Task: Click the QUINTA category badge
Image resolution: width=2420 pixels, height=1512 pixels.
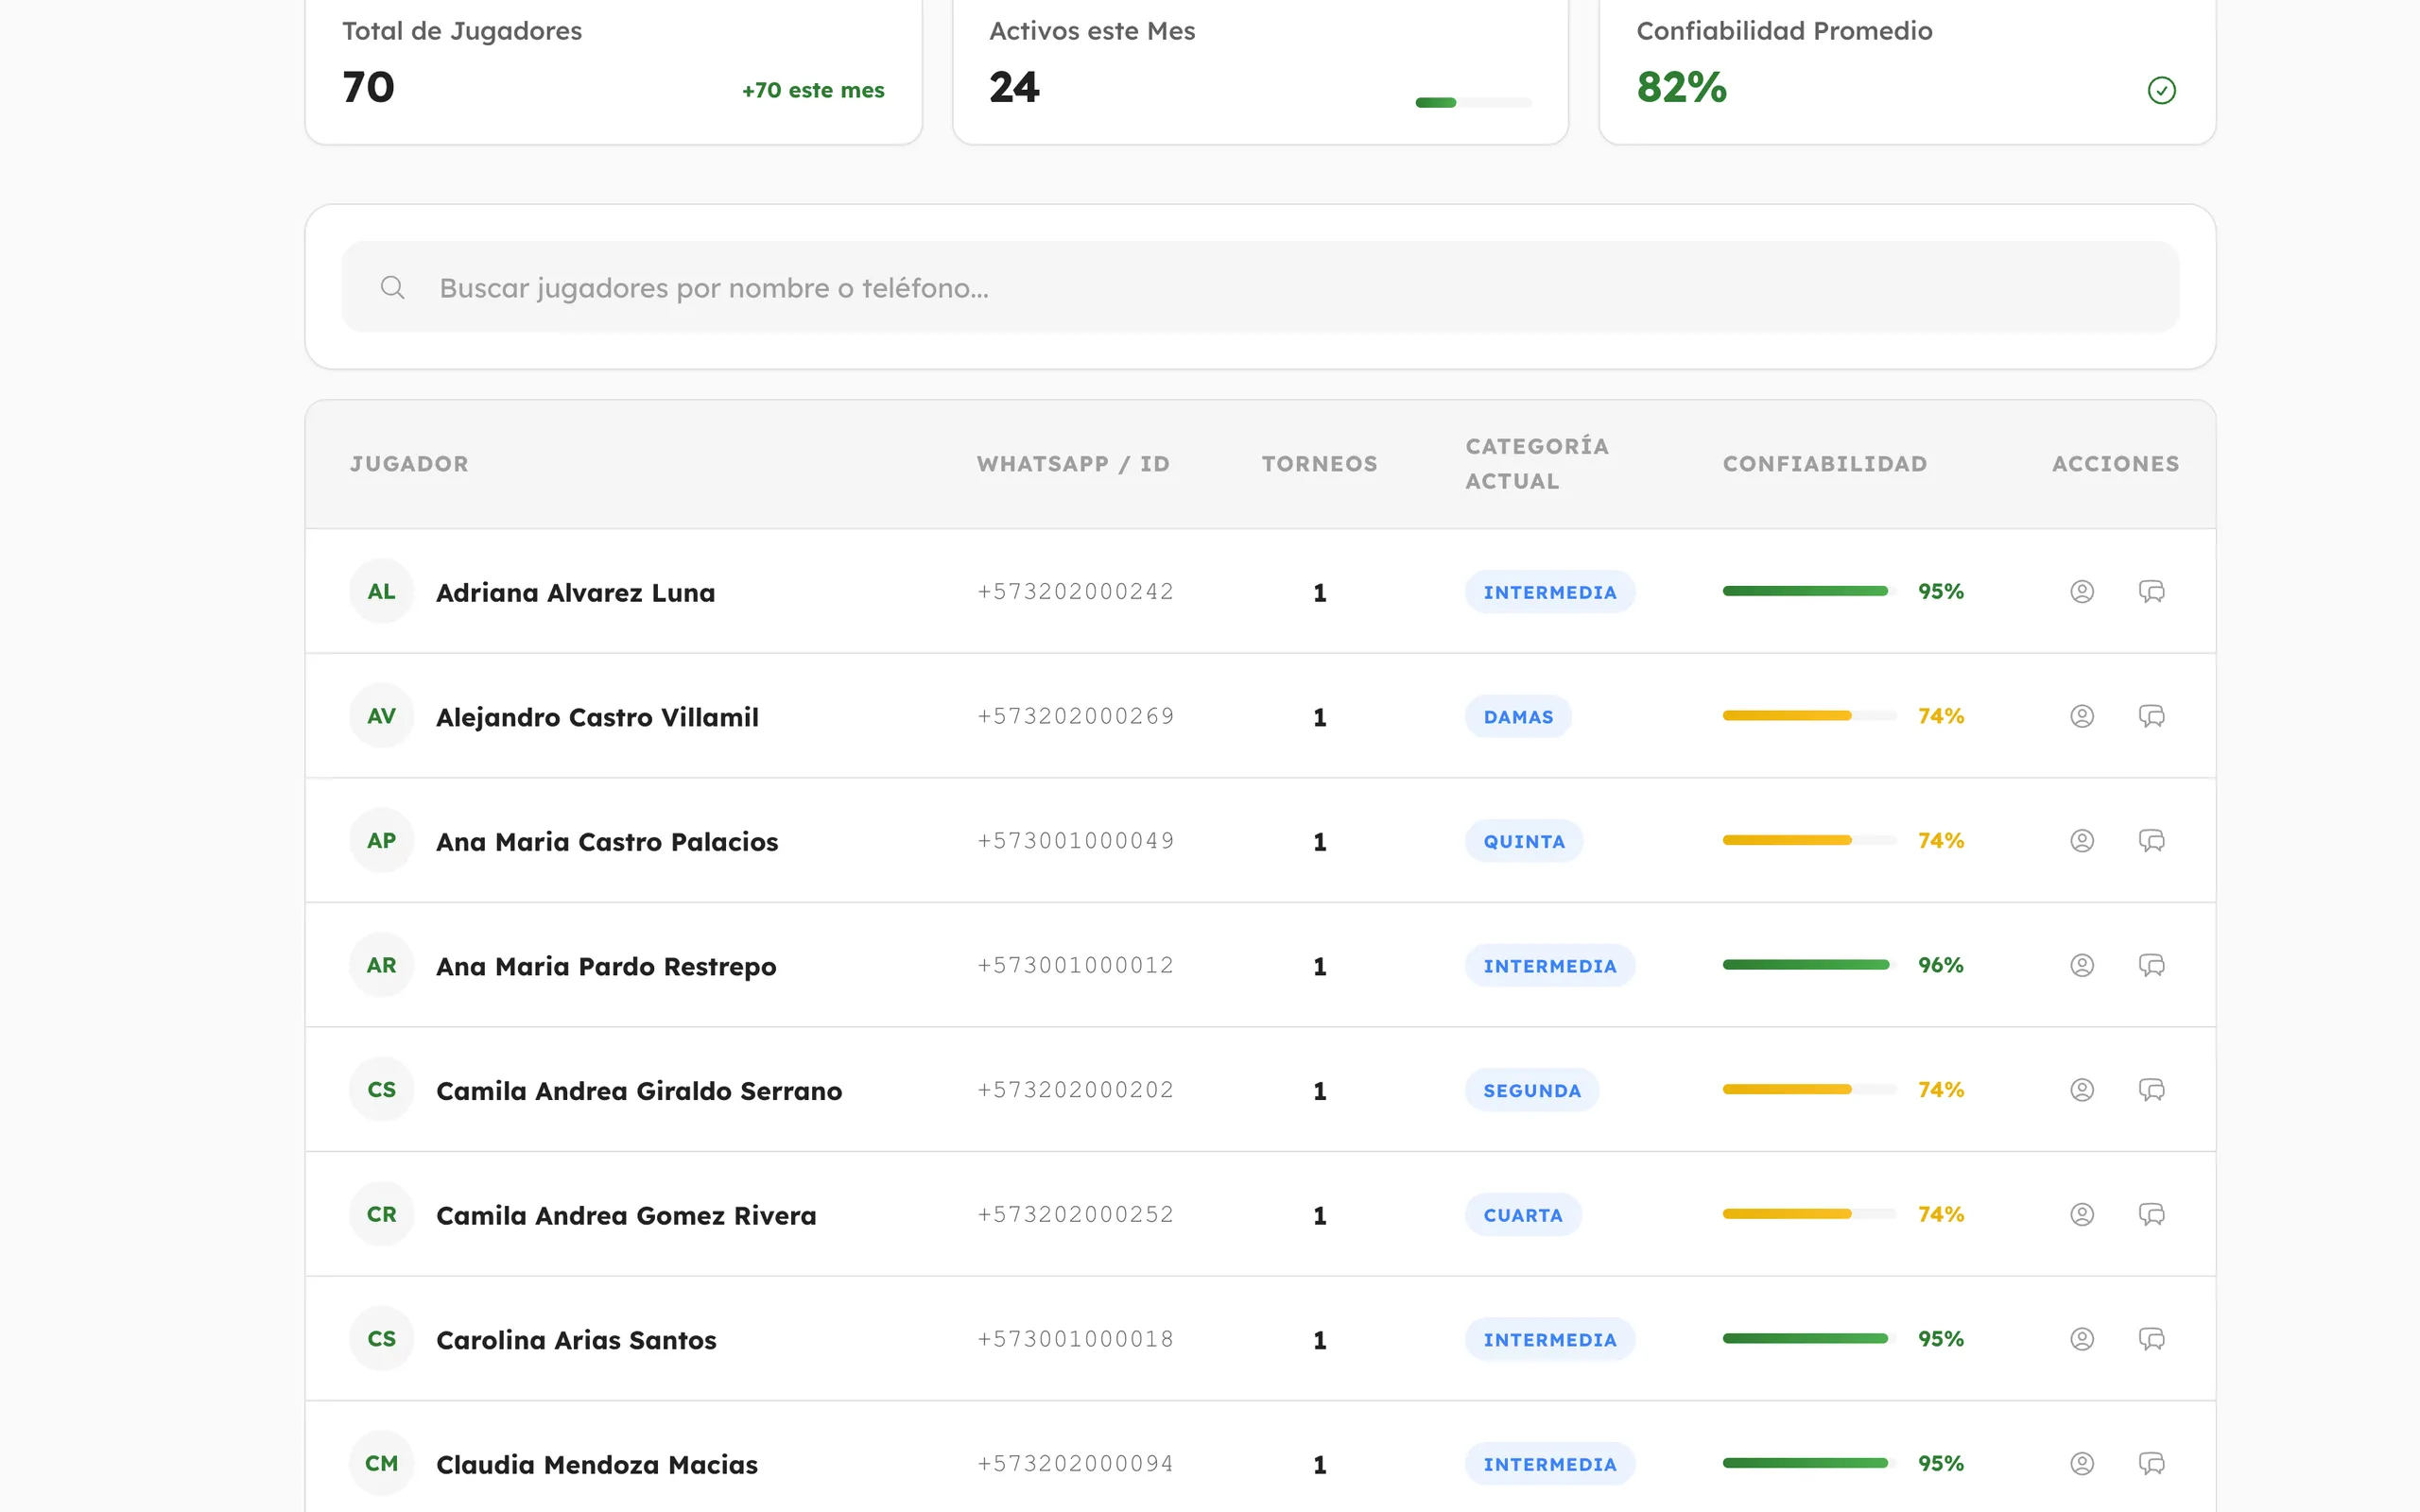Action: pos(1523,841)
